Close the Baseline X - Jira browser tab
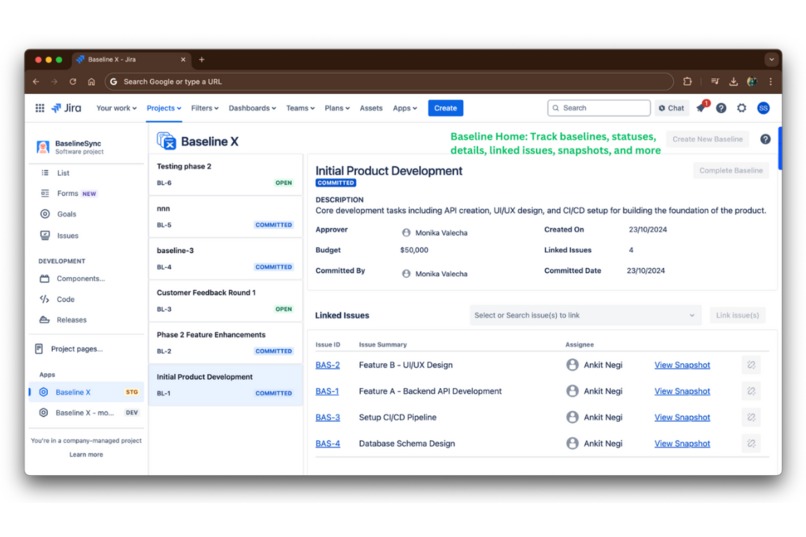Screen dimensions: 806x537 (x=183, y=60)
